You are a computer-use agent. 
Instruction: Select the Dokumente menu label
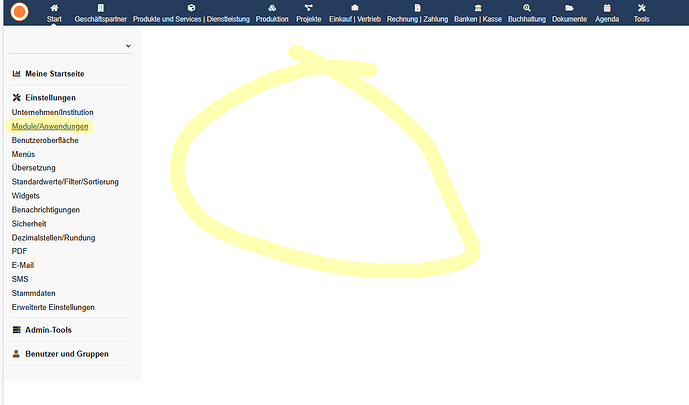point(569,19)
